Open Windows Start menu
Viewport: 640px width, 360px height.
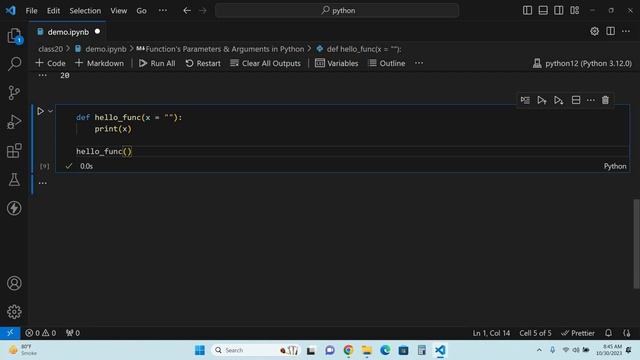200,350
